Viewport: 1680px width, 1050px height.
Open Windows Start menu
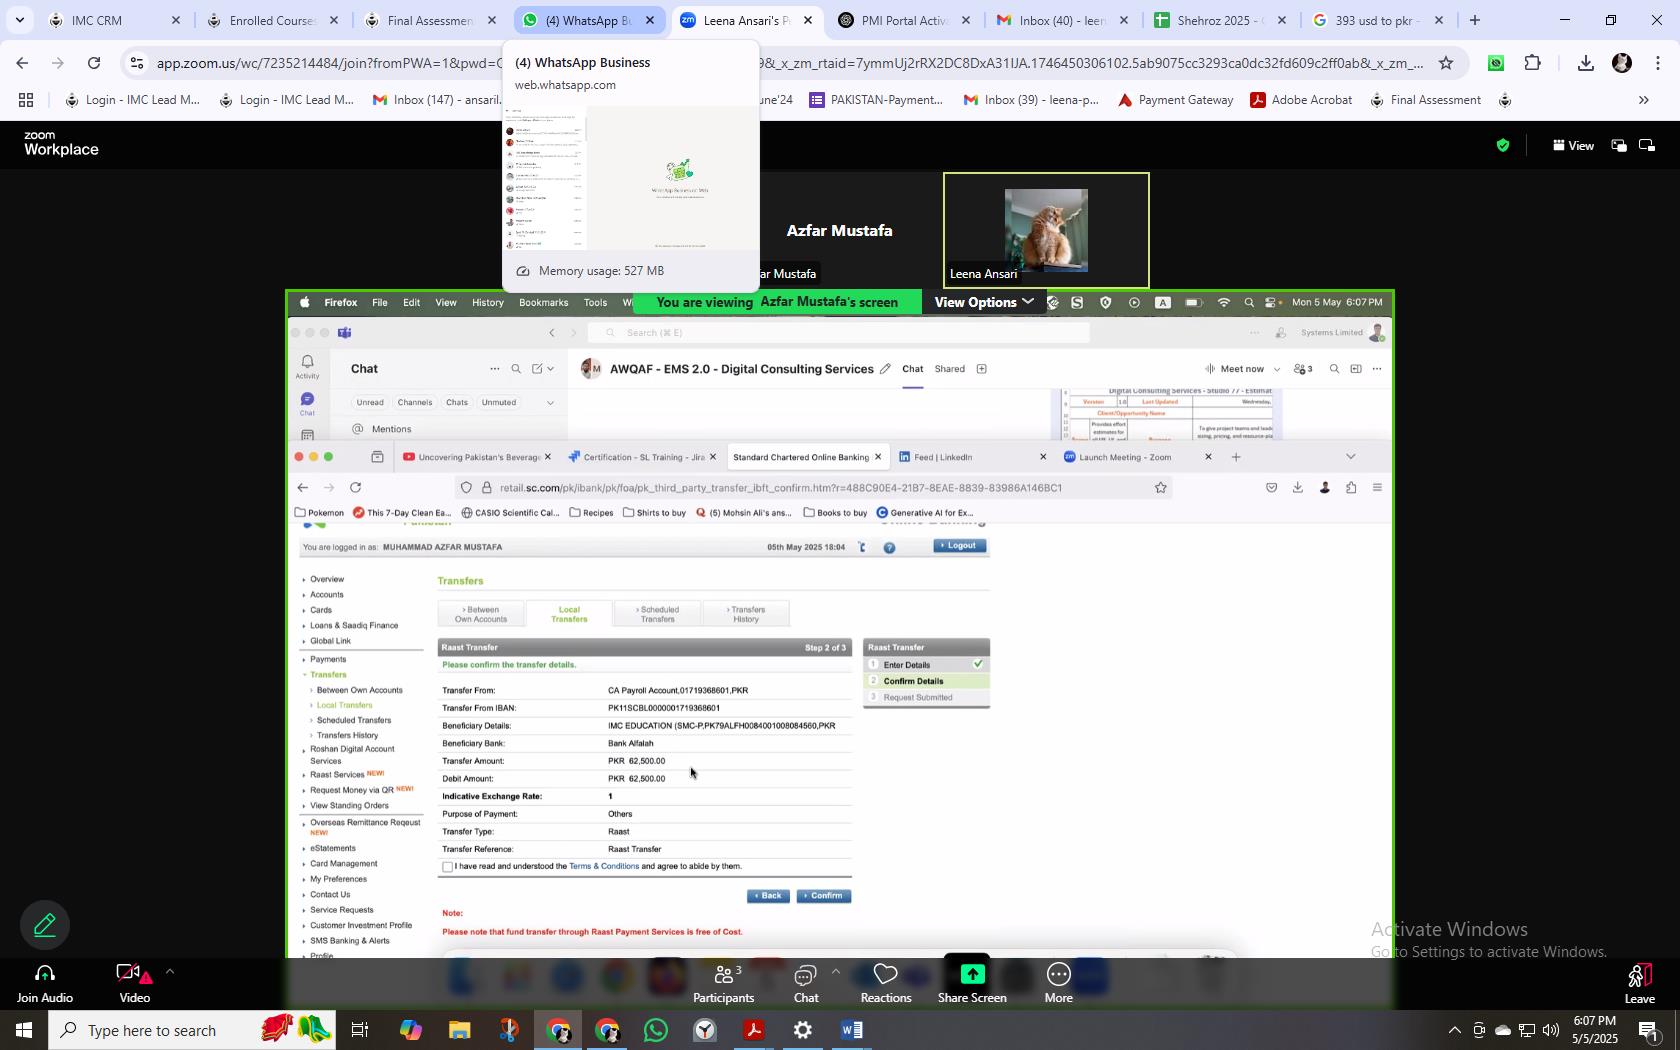coord(24,1030)
